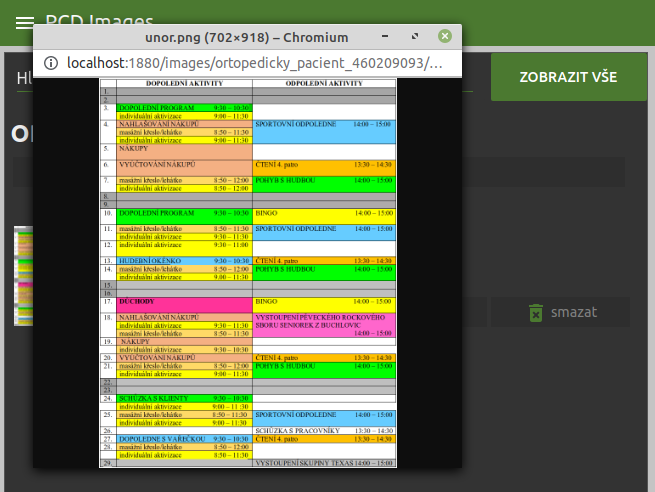Image resolution: width=655 pixels, height=492 pixels.
Task: Click the PCD Images header title
Action: (x=100, y=22)
